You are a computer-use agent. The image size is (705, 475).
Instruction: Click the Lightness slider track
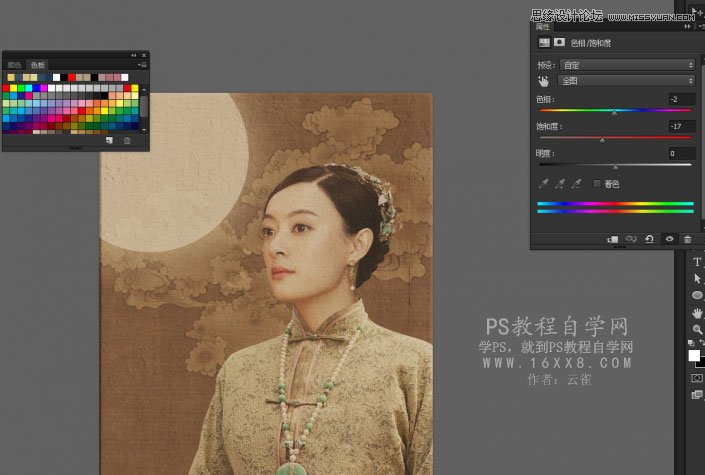[615, 165]
